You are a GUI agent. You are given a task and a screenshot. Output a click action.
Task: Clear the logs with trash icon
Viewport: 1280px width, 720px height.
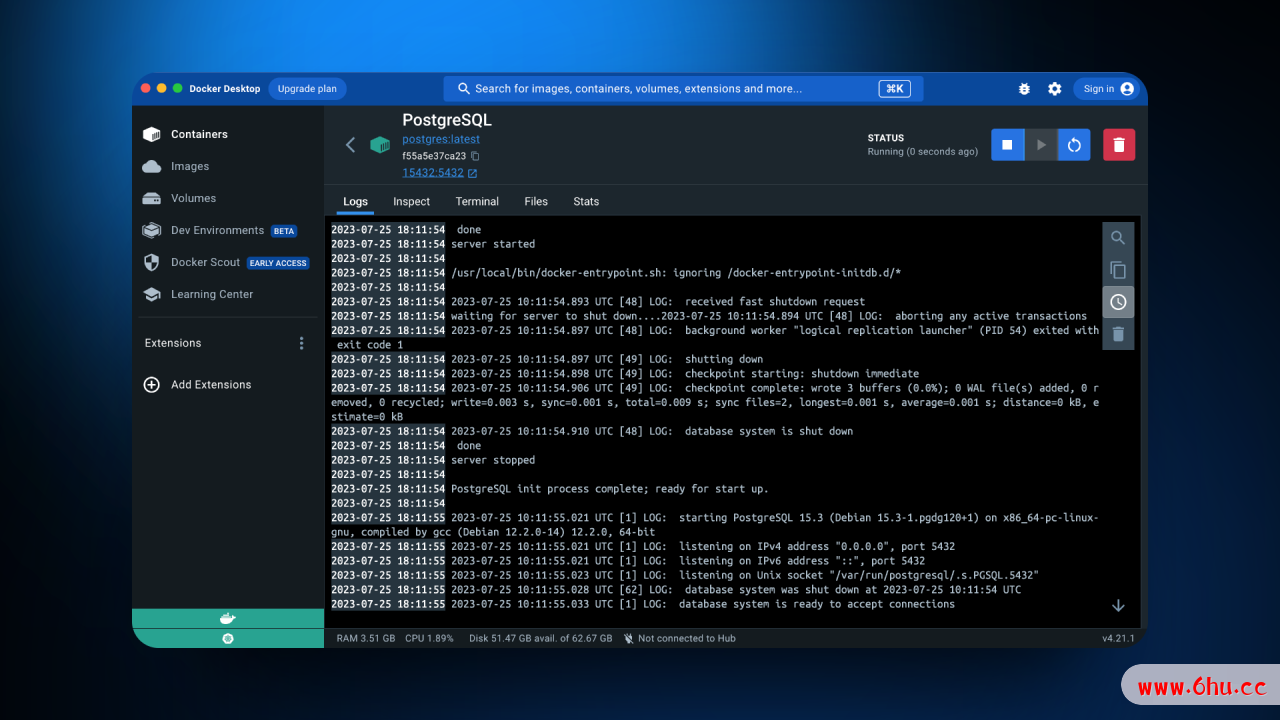coord(1118,334)
